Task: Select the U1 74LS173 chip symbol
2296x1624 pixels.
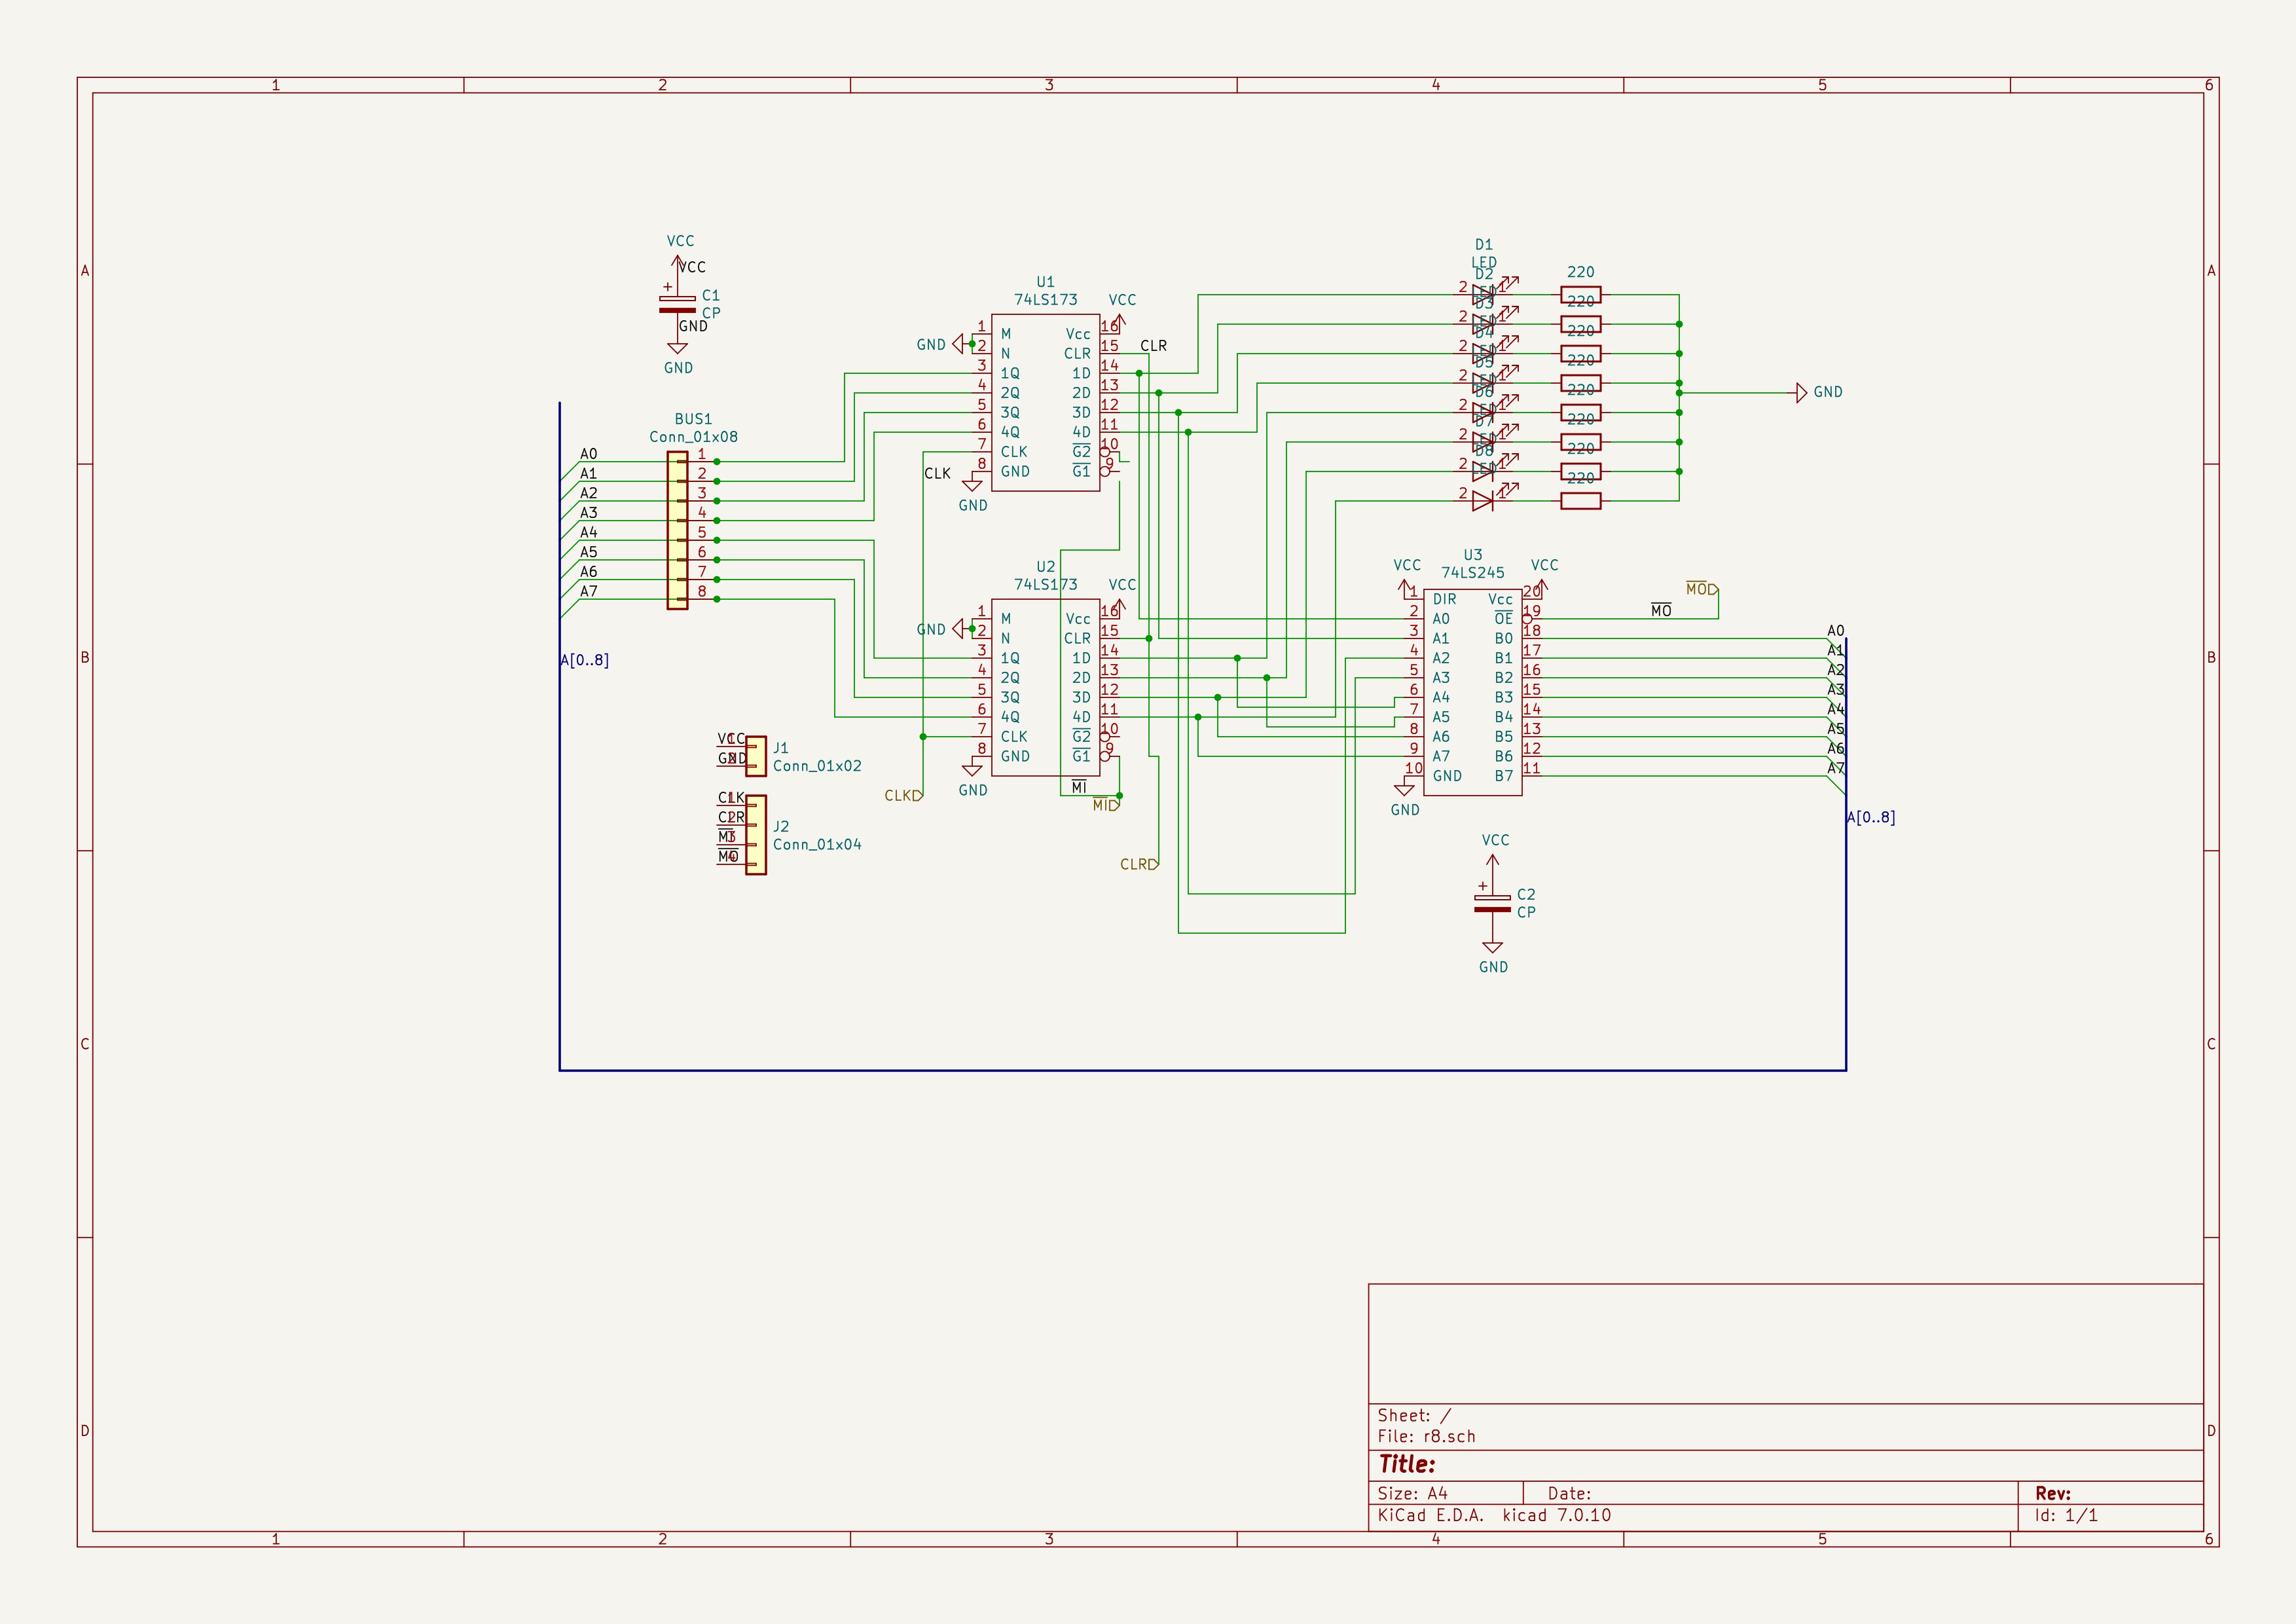Action: point(1045,402)
